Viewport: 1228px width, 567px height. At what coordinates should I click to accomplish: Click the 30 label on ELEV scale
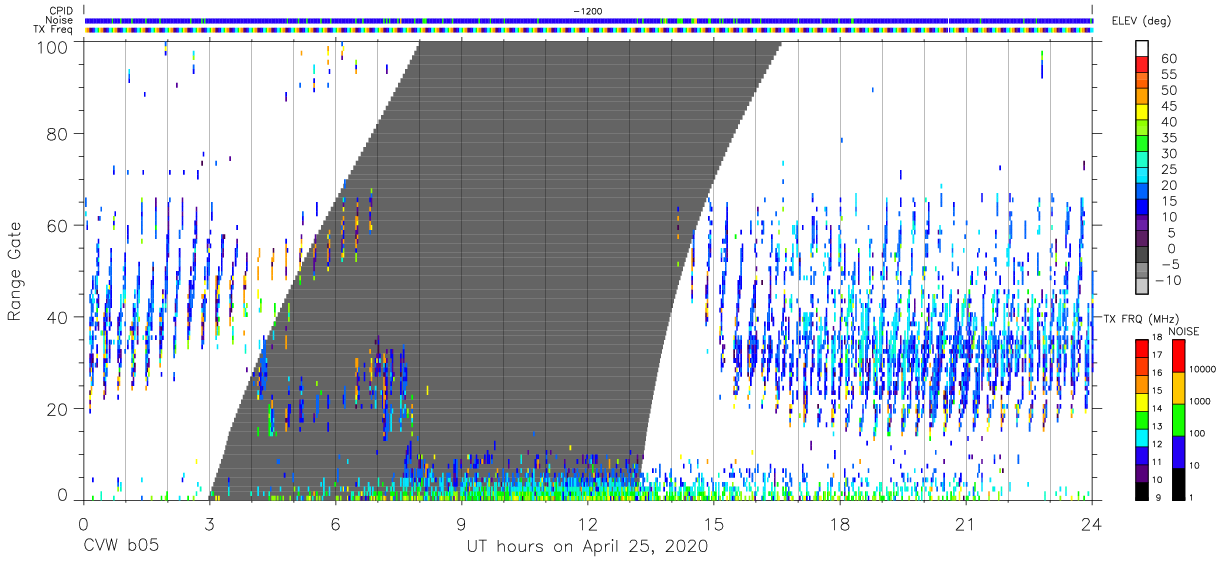[x=1168, y=153]
